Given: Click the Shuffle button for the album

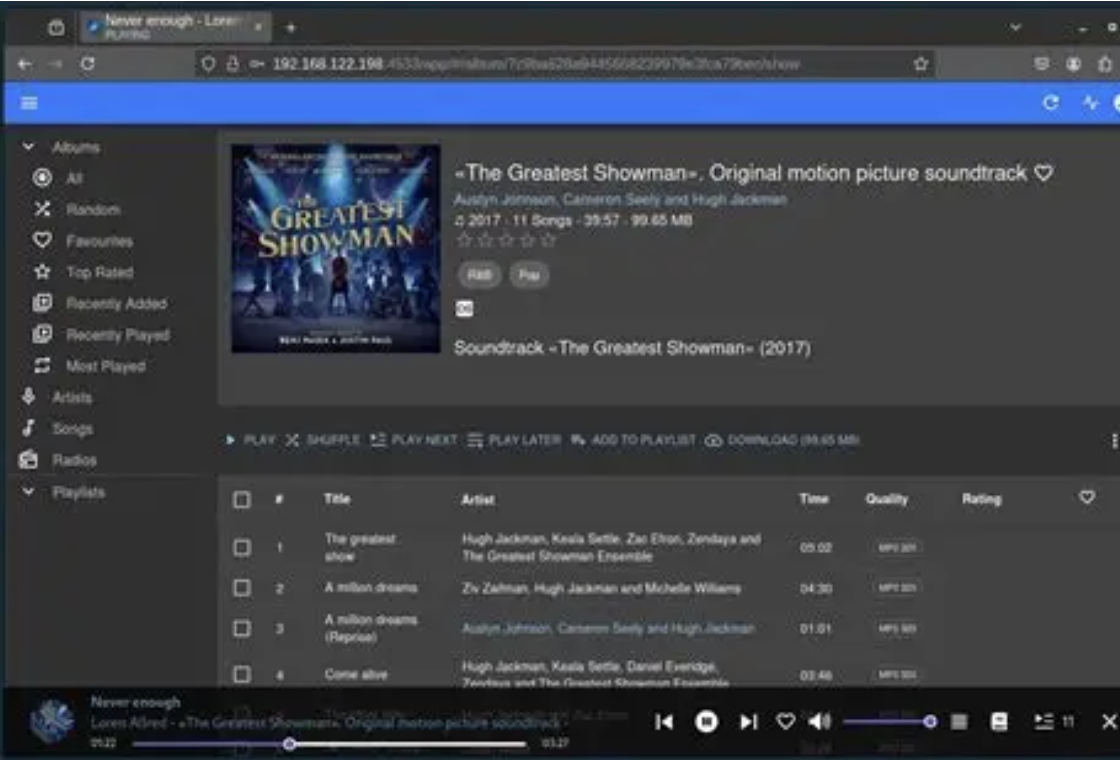Looking at the screenshot, I should point(322,440).
